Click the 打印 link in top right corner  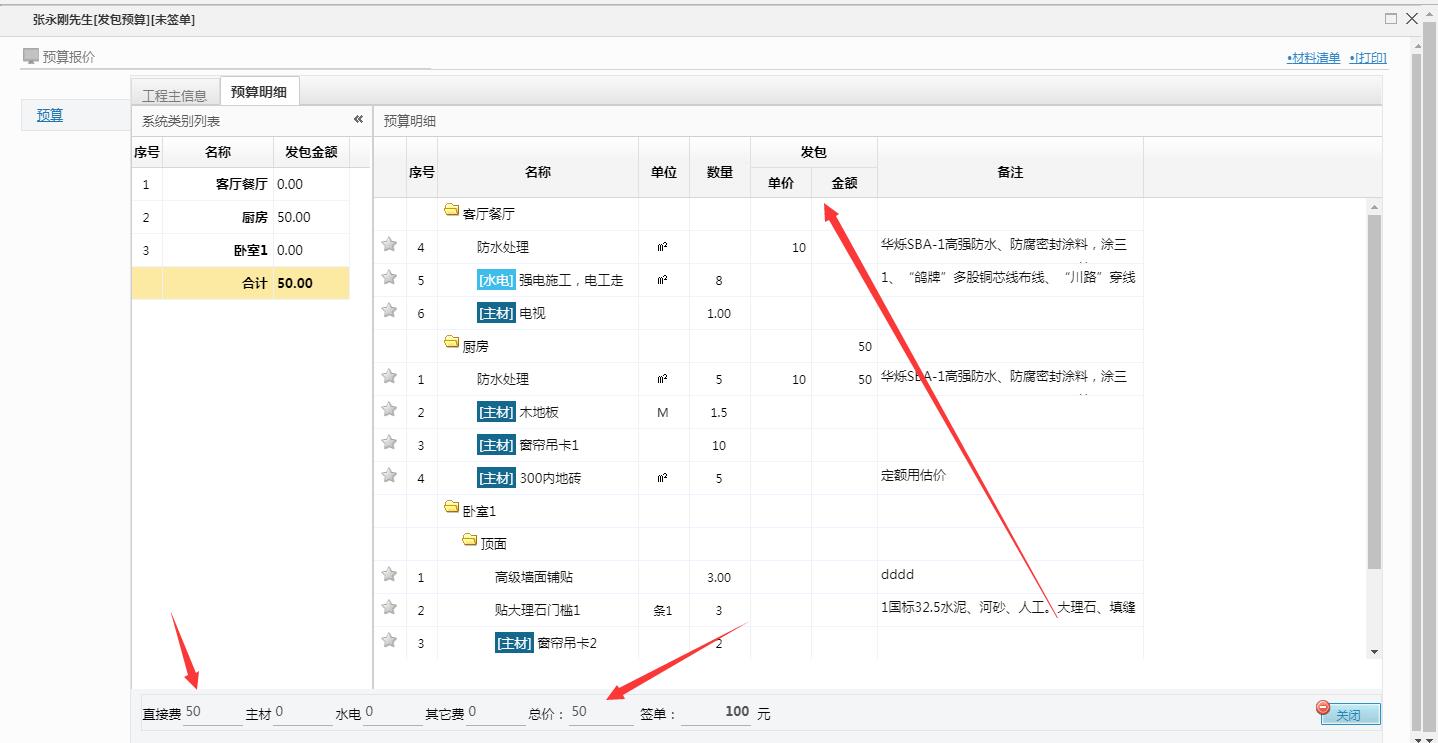tap(1369, 57)
